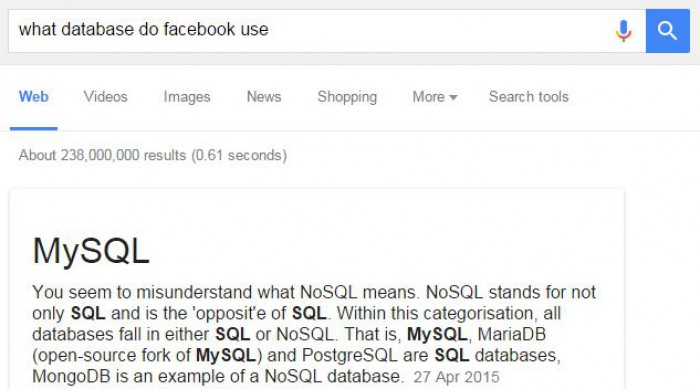Click the MySQL featured answer heading
Viewport: 700px width, 389px height.
91,251
